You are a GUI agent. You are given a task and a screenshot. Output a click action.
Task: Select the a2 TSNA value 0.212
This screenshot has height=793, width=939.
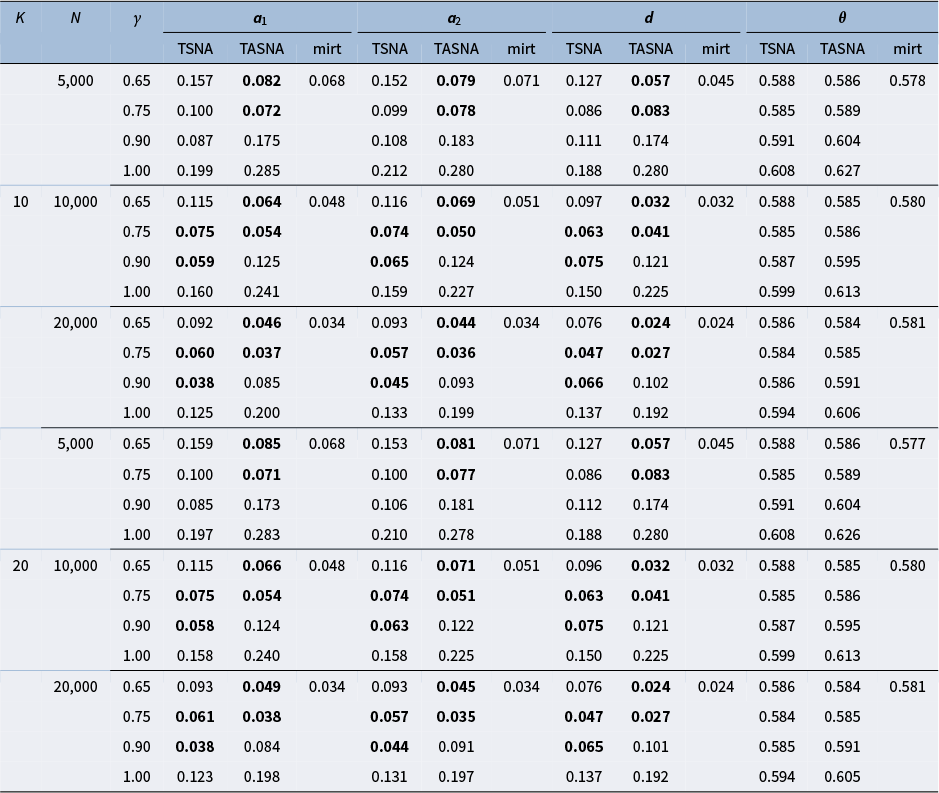pos(389,171)
